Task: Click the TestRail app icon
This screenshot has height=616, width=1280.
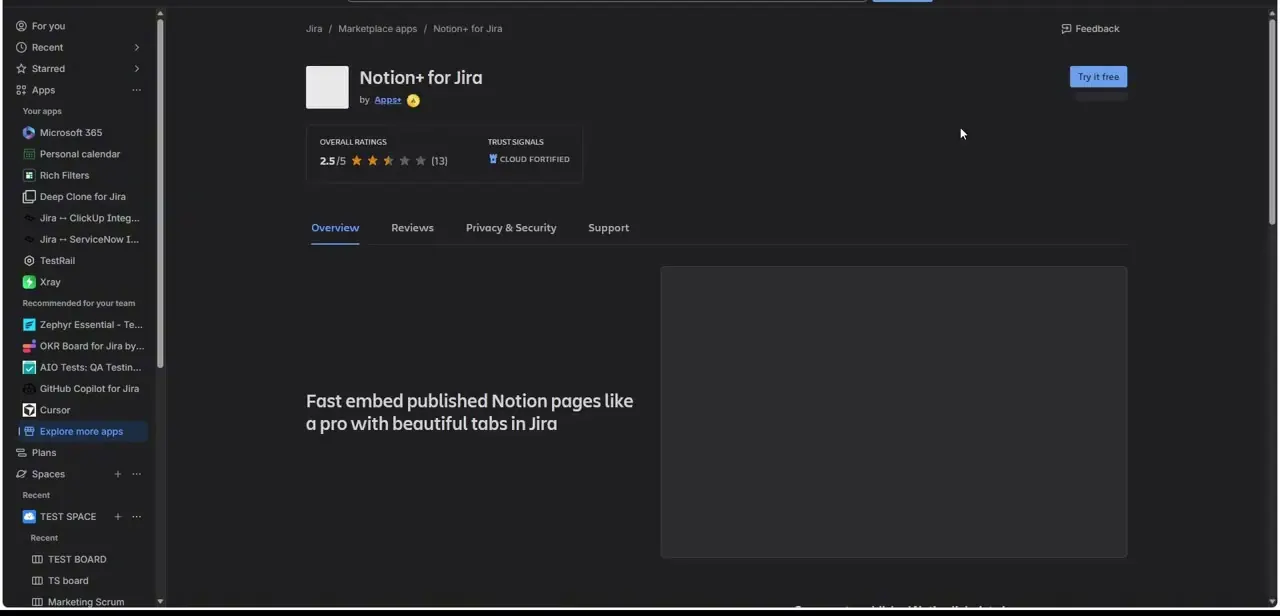Action: tap(29, 261)
